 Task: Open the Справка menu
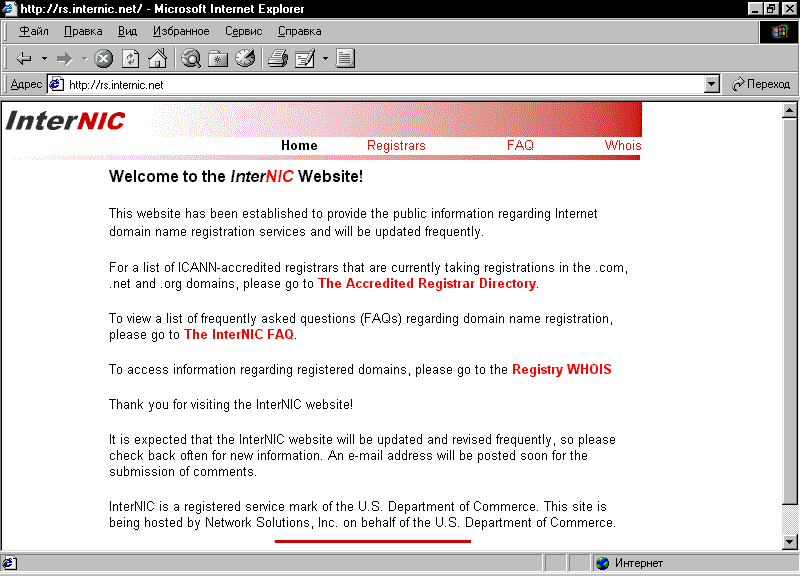click(299, 31)
